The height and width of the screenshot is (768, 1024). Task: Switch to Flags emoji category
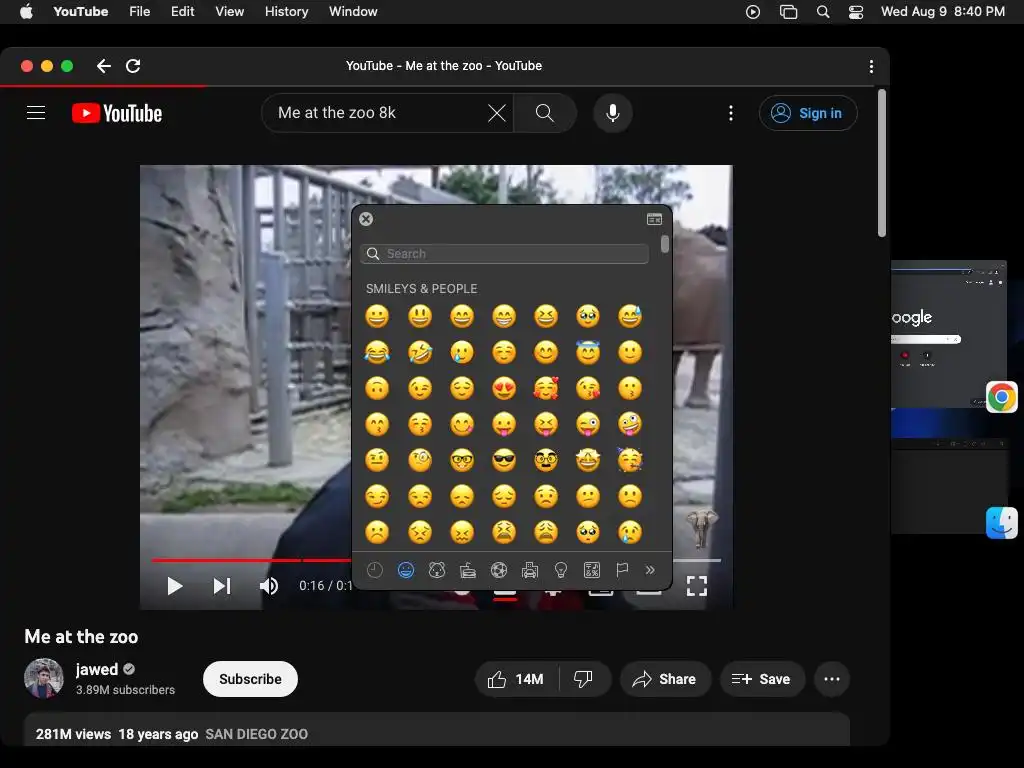(x=622, y=570)
